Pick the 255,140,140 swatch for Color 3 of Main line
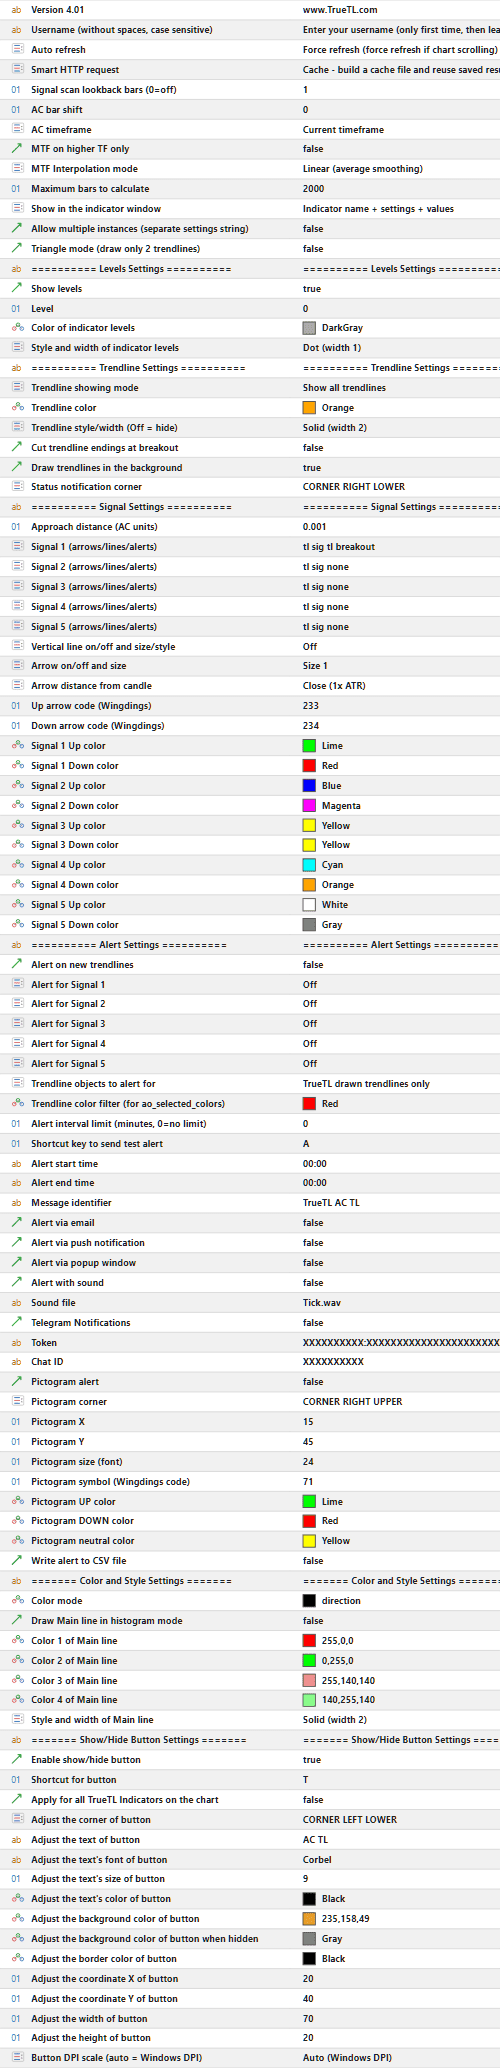500x2068 pixels. point(309,1681)
